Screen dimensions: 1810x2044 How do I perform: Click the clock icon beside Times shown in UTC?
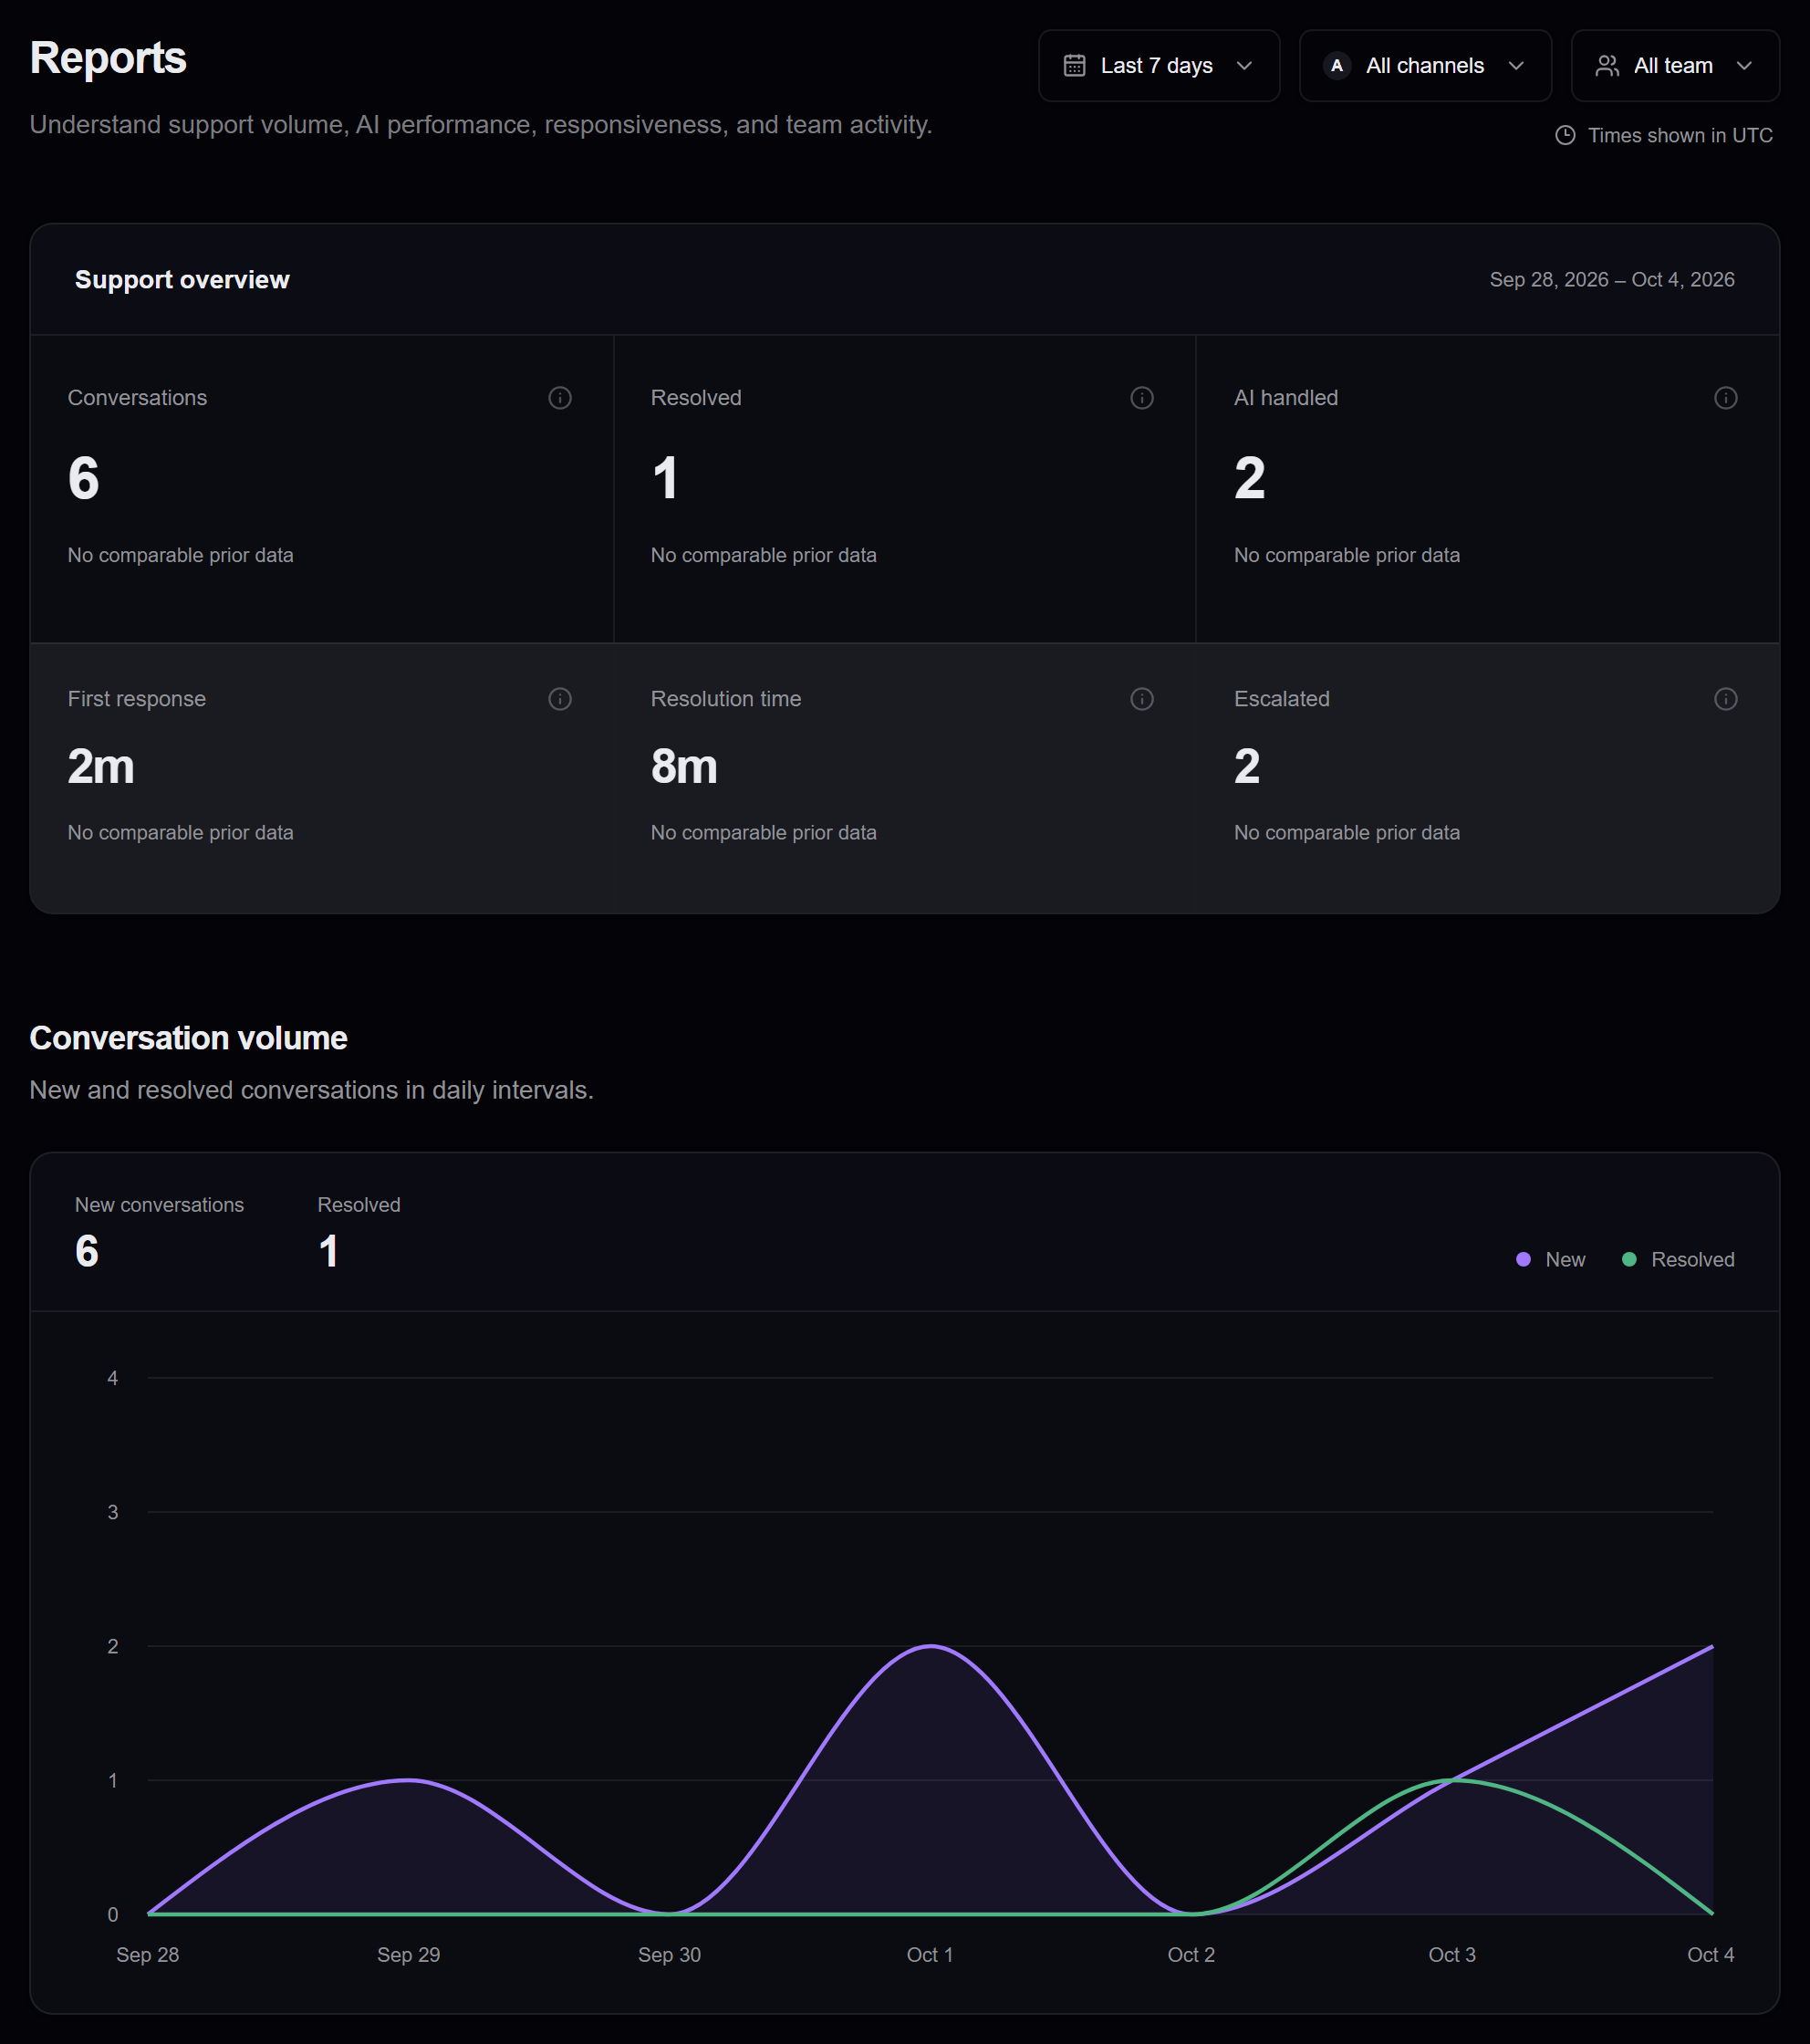pos(1565,135)
